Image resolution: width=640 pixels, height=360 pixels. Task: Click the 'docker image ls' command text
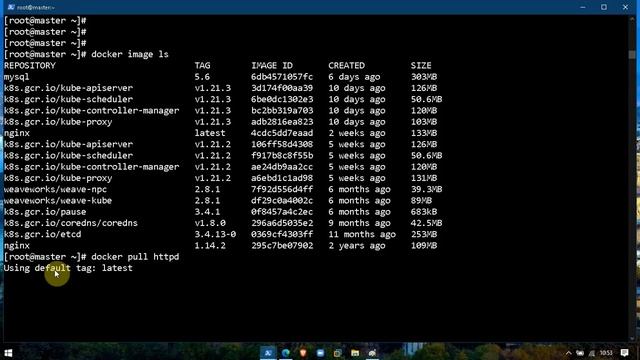click(130, 54)
